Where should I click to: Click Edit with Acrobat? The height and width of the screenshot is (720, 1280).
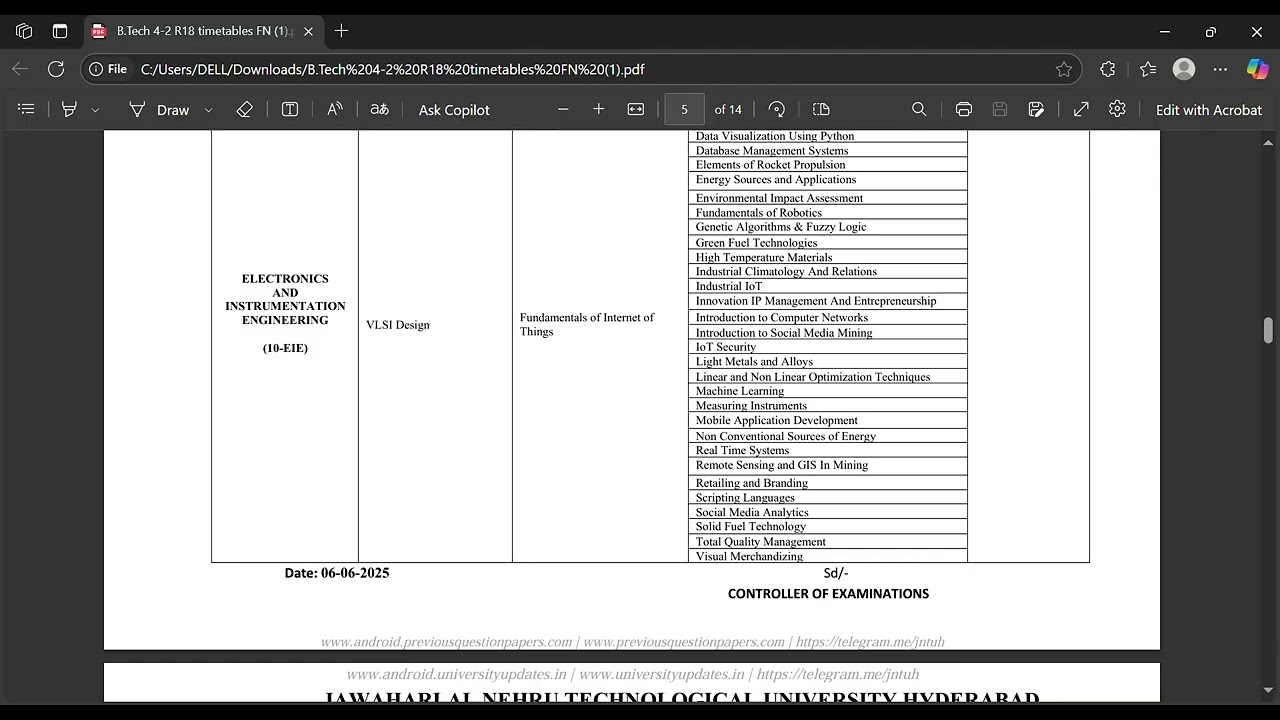1209,110
